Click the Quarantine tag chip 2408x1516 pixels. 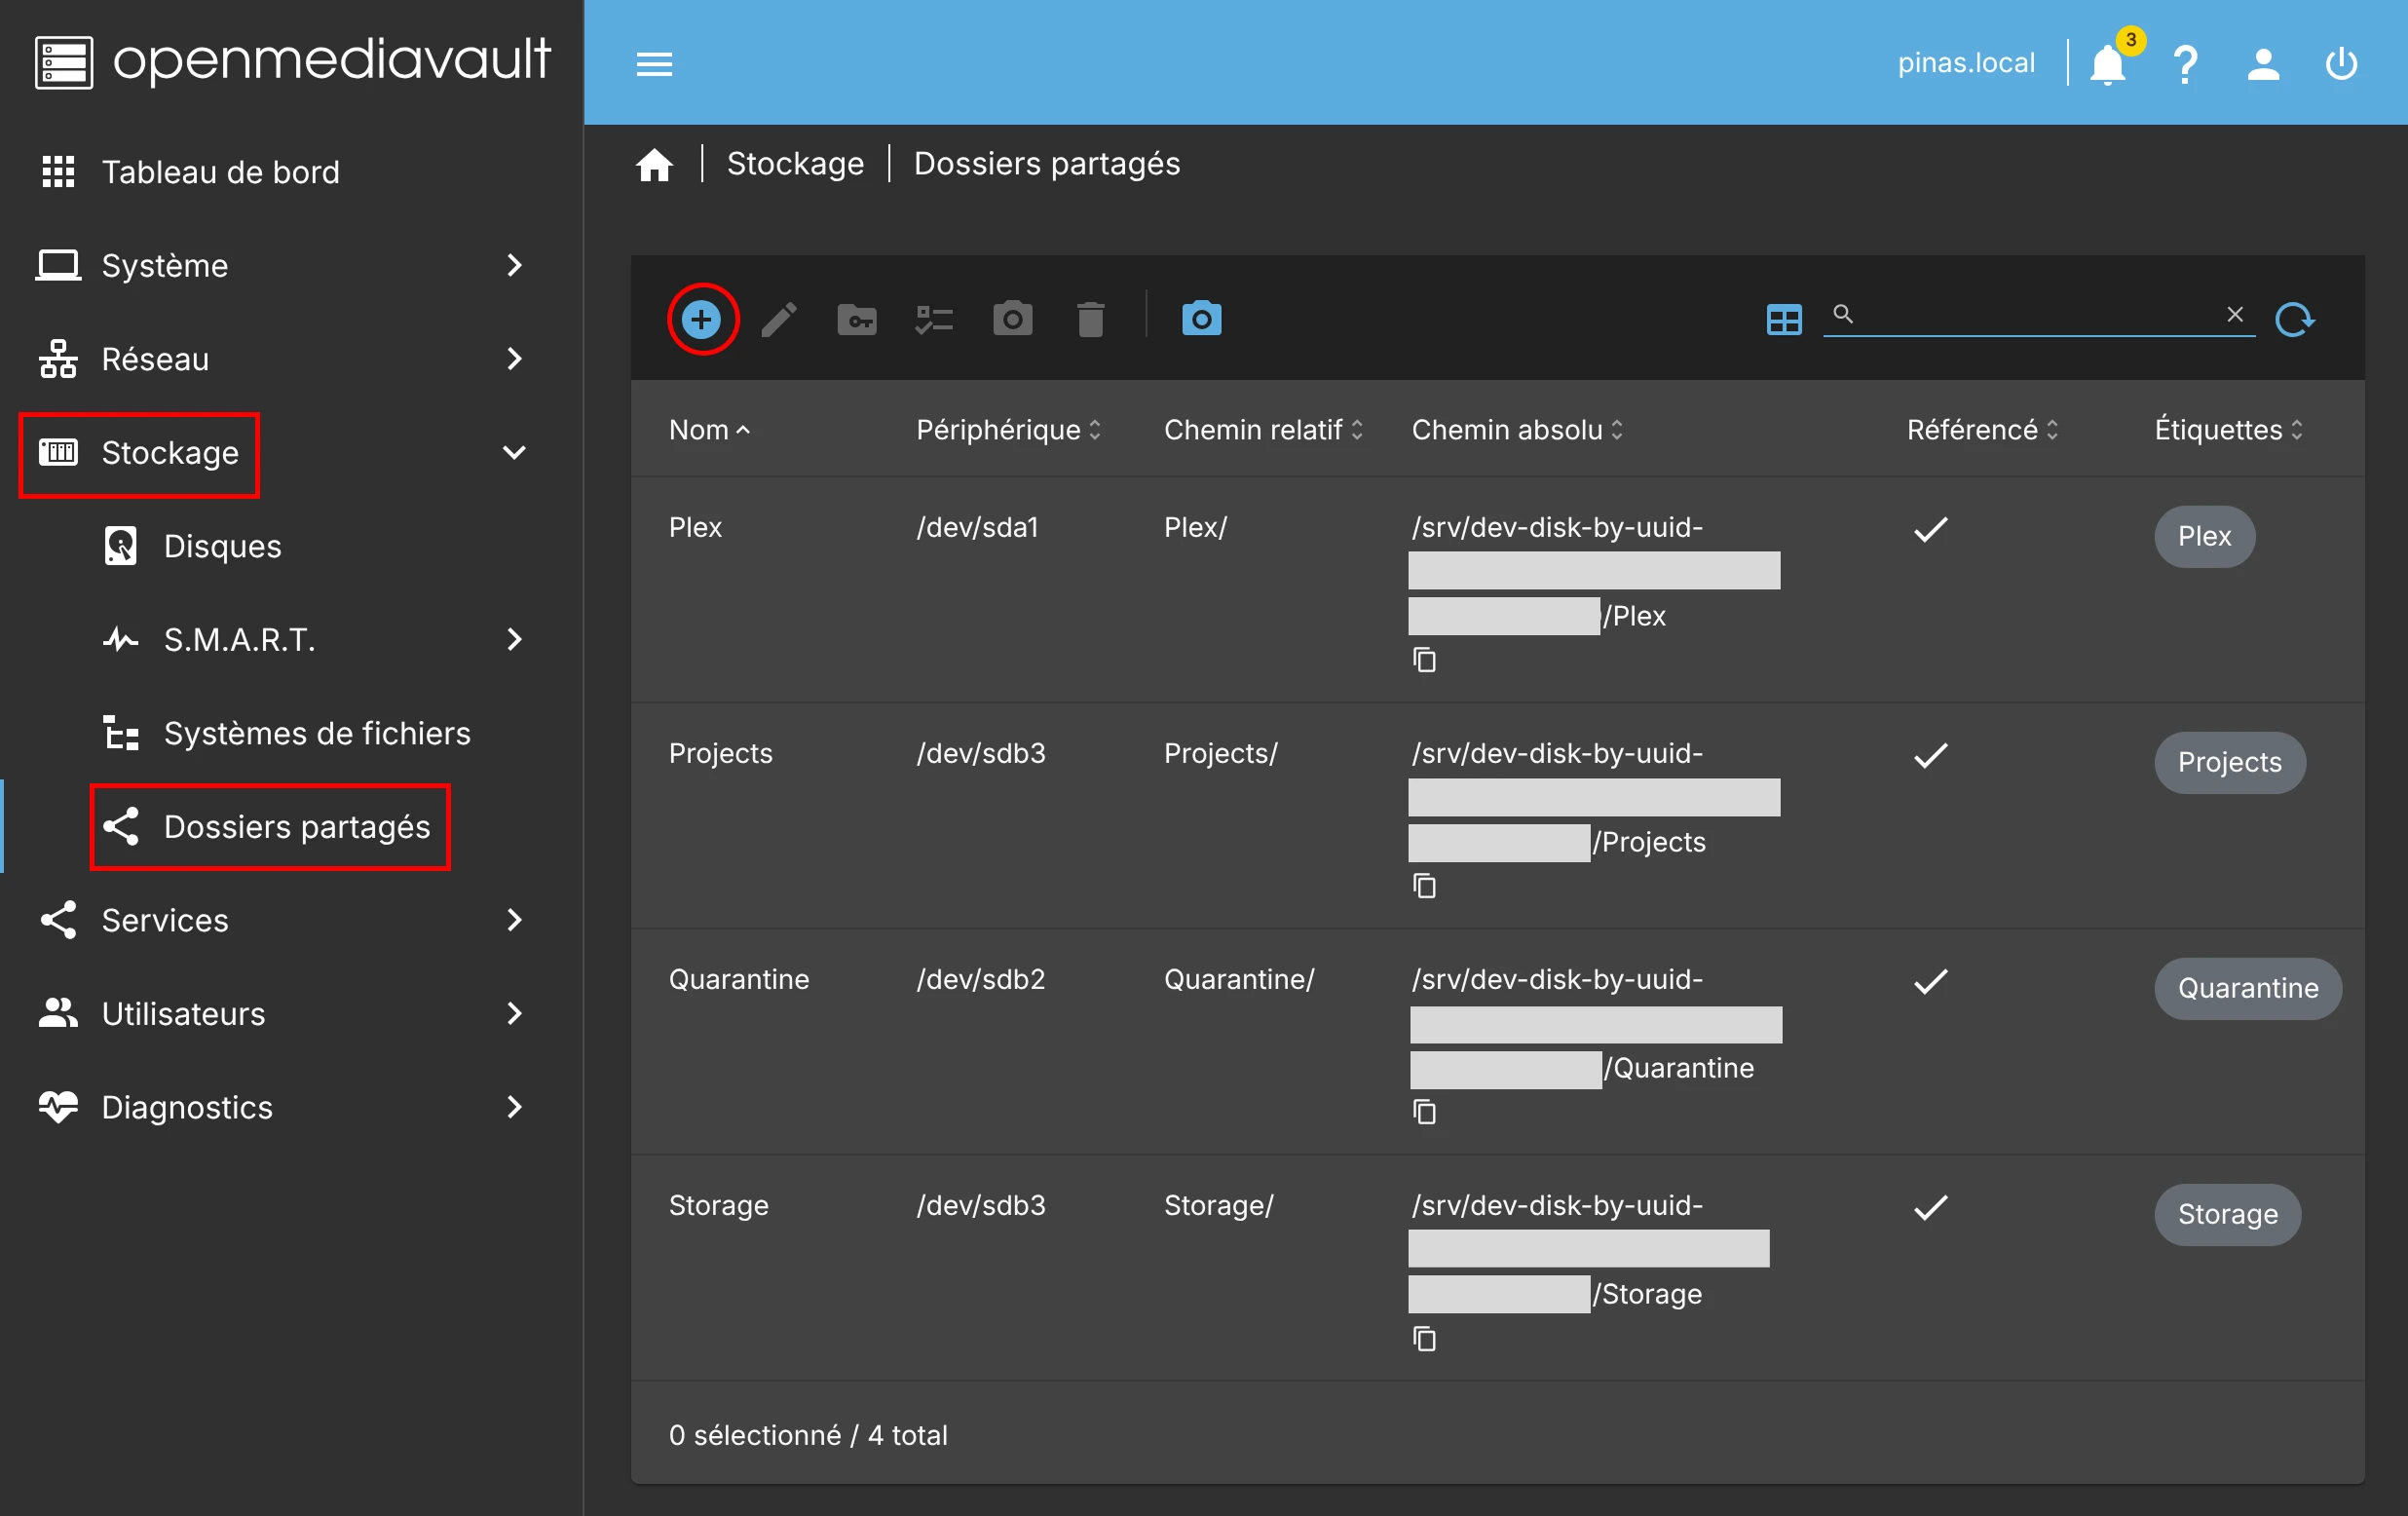click(x=2248, y=988)
